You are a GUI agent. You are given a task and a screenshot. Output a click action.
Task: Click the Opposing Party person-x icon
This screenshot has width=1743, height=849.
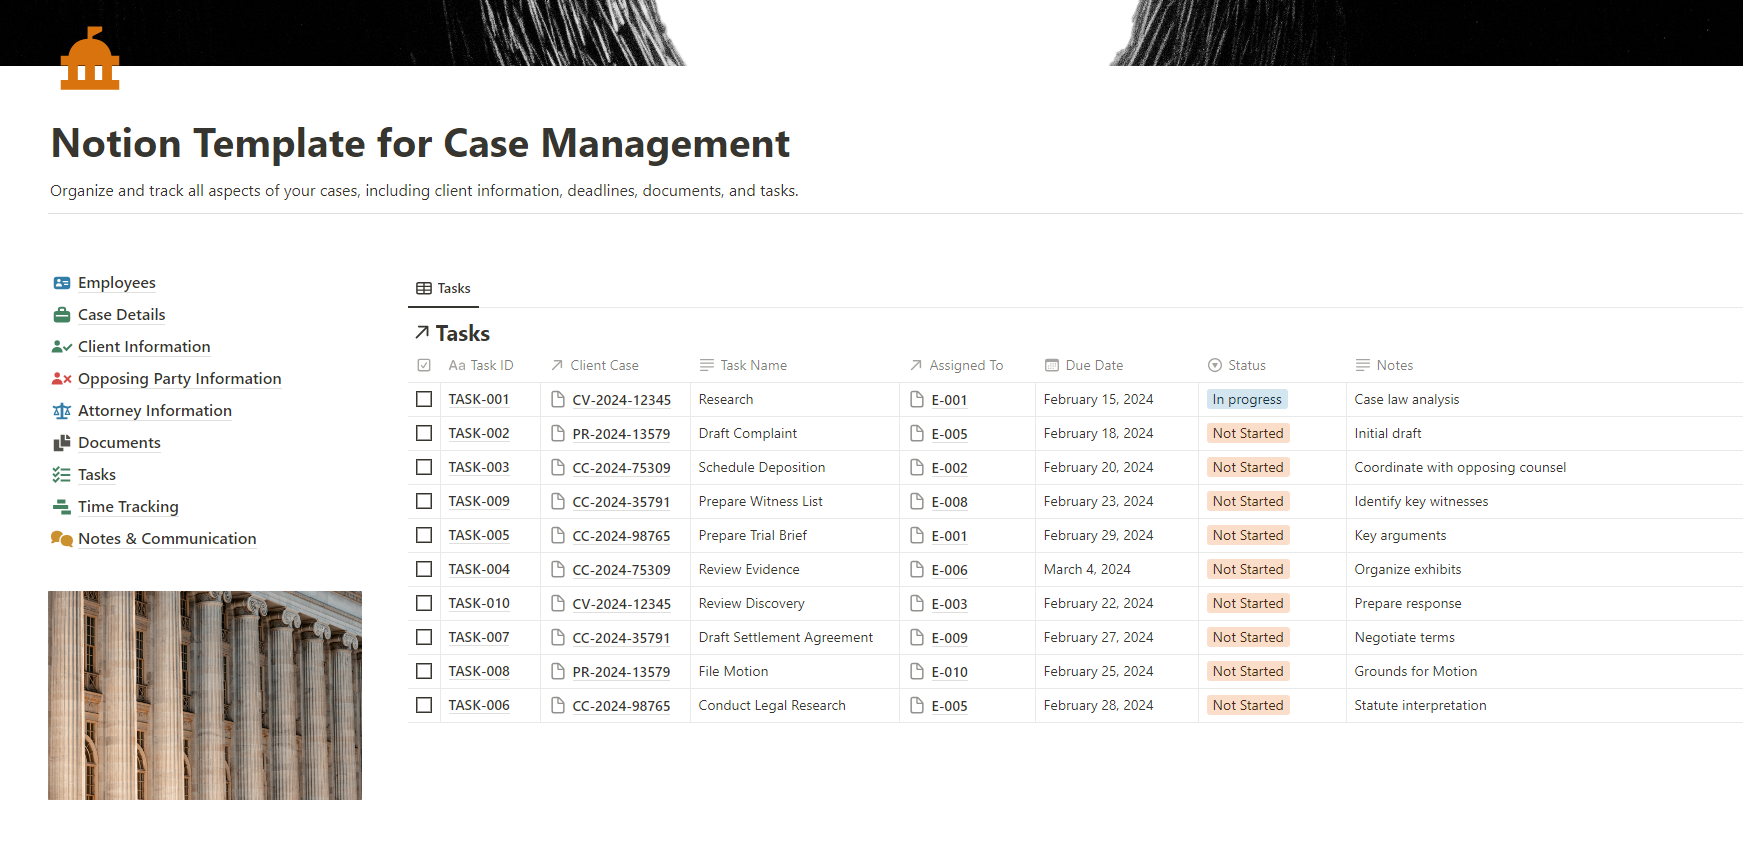tap(62, 379)
